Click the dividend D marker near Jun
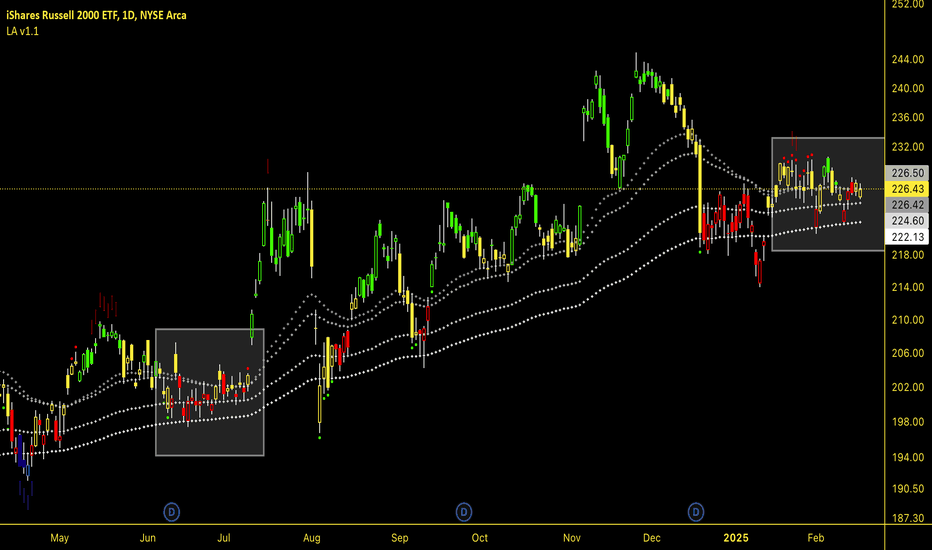932x550 pixels. coord(171,512)
